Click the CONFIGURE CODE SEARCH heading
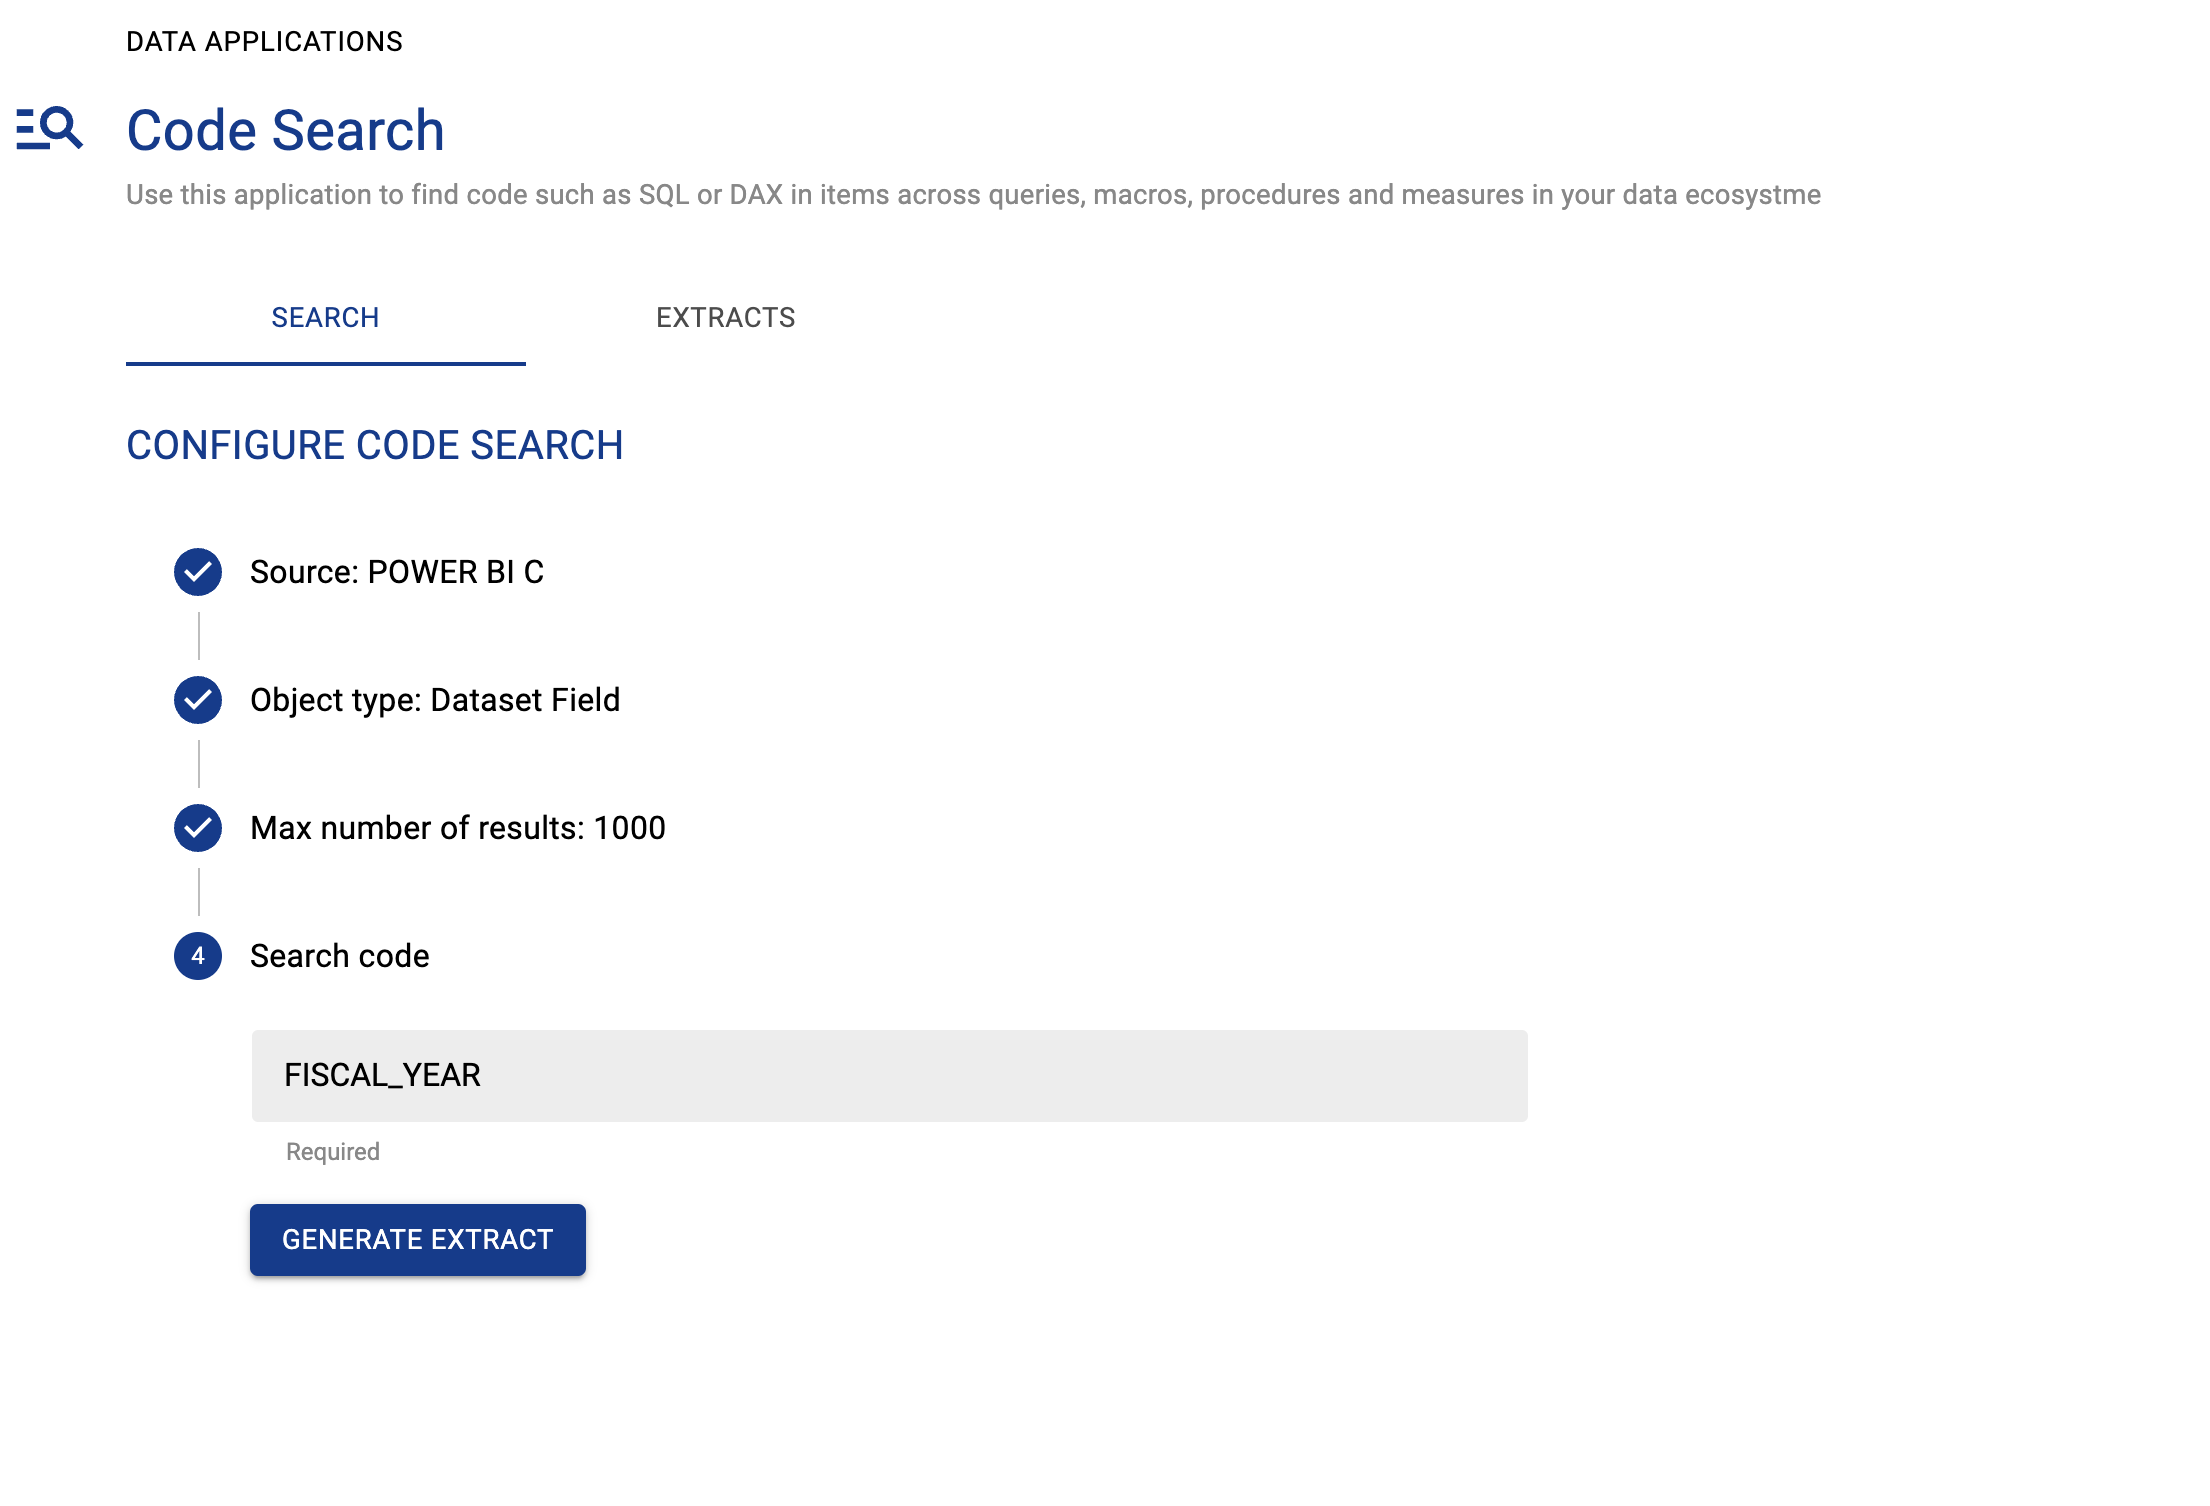Viewport: 2210px width, 1506px height. (x=375, y=445)
